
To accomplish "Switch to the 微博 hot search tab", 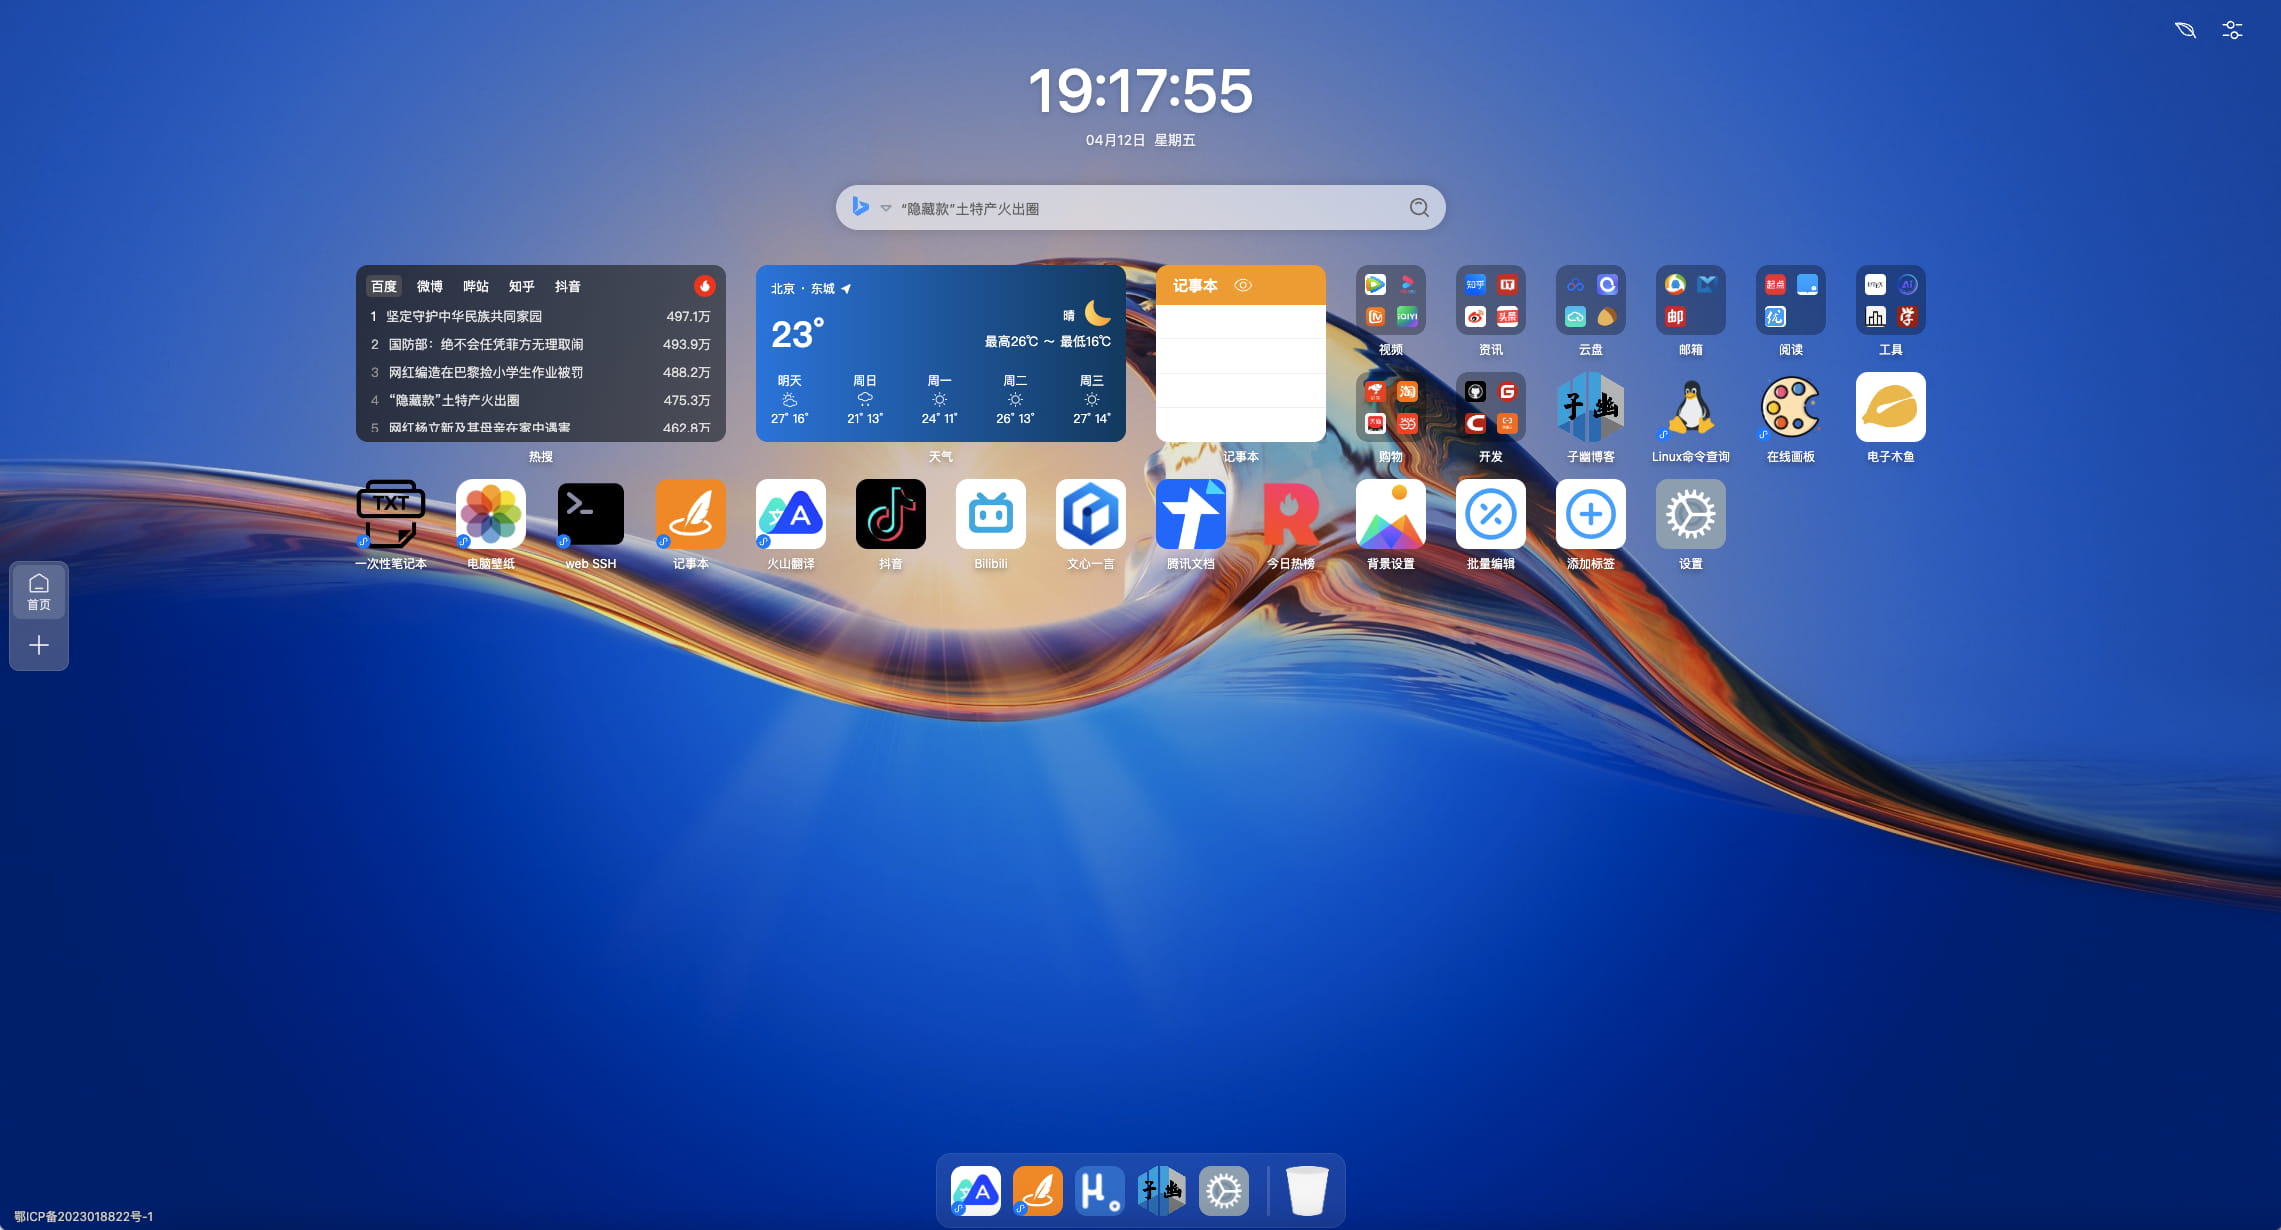I will 430,286.
